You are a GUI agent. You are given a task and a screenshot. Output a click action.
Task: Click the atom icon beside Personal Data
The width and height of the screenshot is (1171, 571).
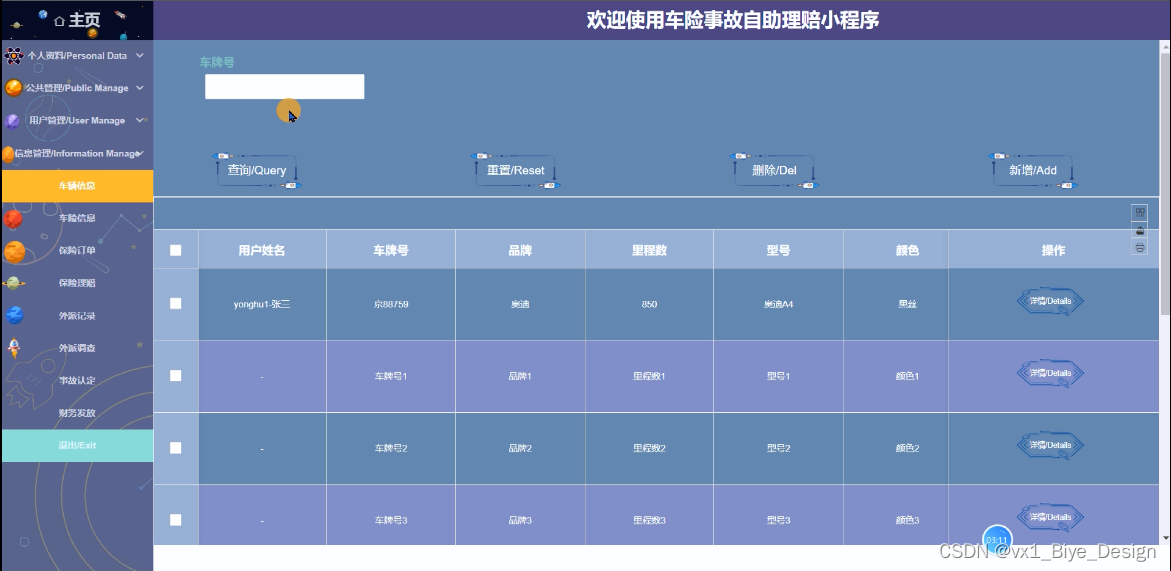pos(13,55)
